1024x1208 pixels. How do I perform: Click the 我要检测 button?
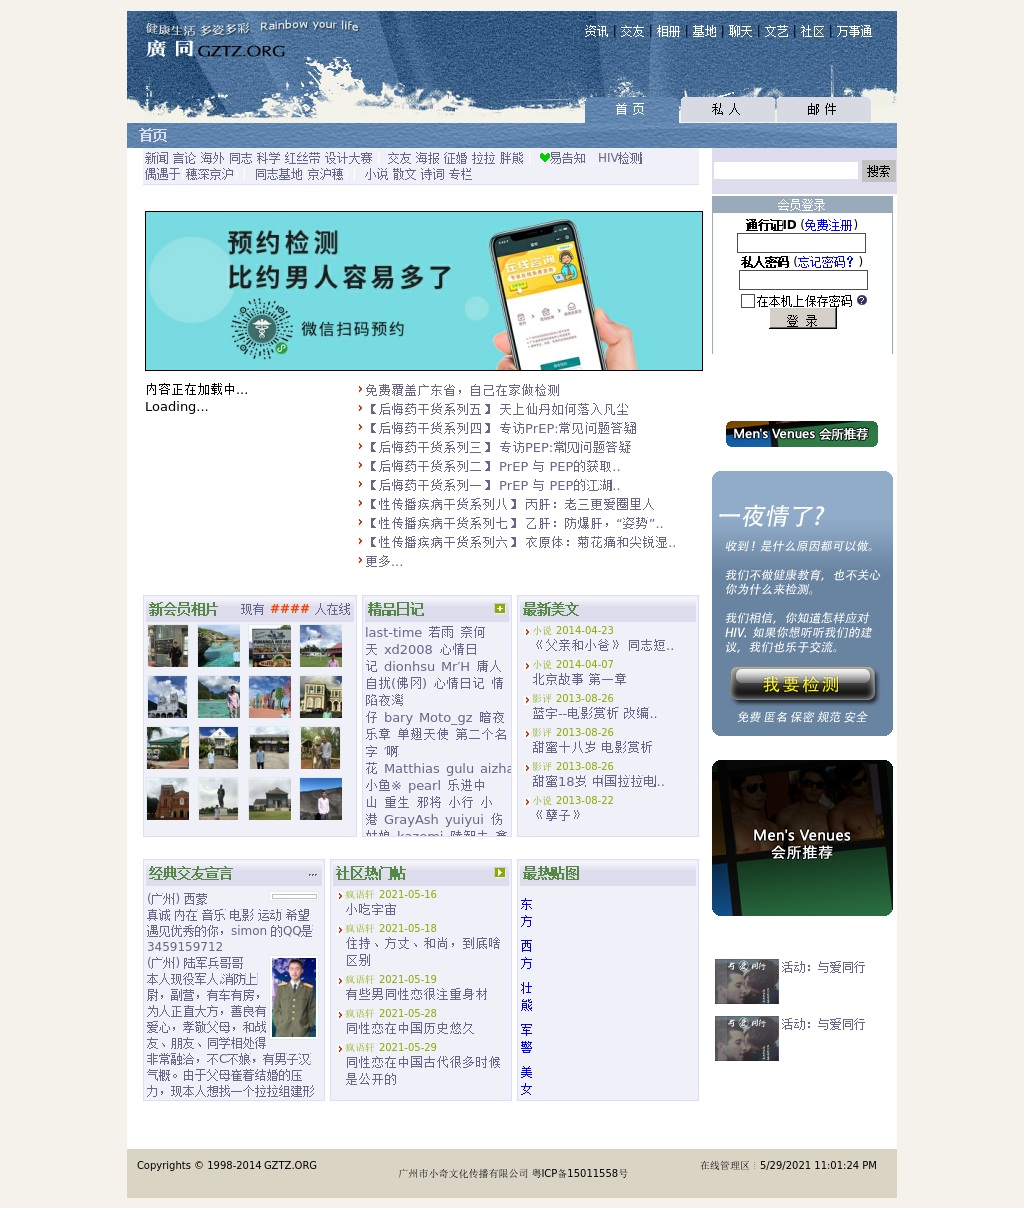tap(802, 685)
